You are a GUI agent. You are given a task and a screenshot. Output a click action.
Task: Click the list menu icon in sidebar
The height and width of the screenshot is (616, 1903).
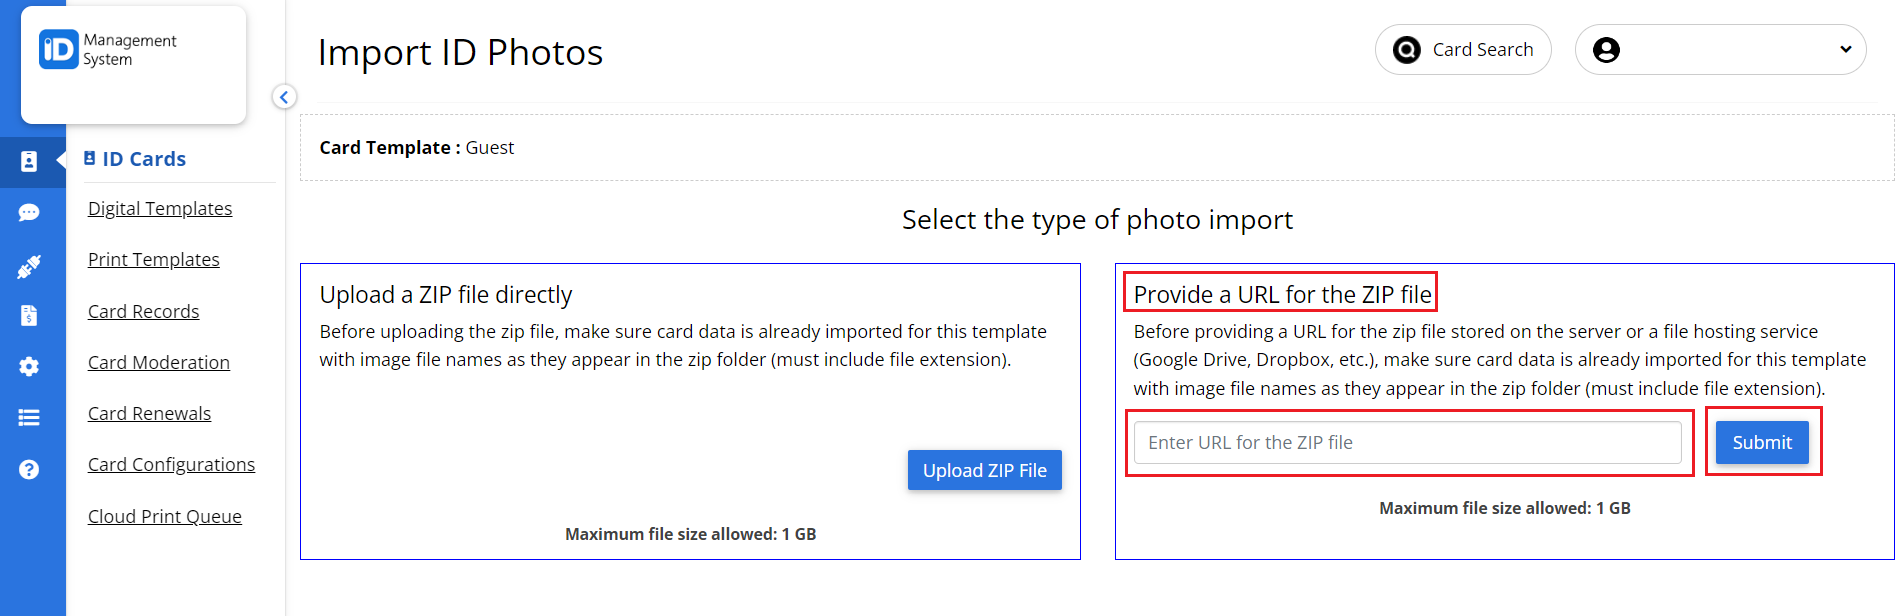coord(31,417)
